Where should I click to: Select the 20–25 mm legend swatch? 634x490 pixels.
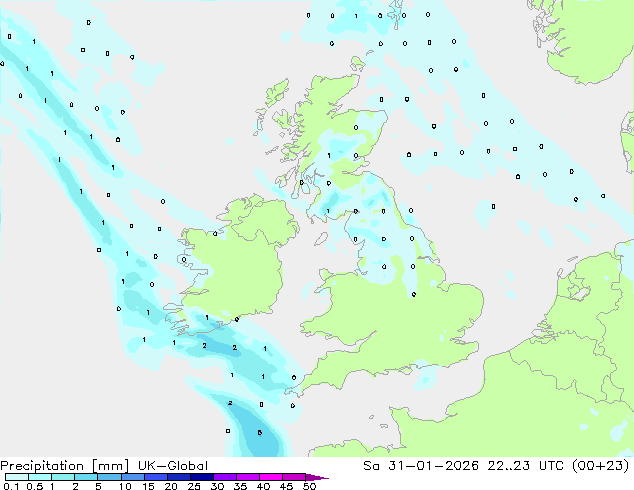click(x=178, y=477)
